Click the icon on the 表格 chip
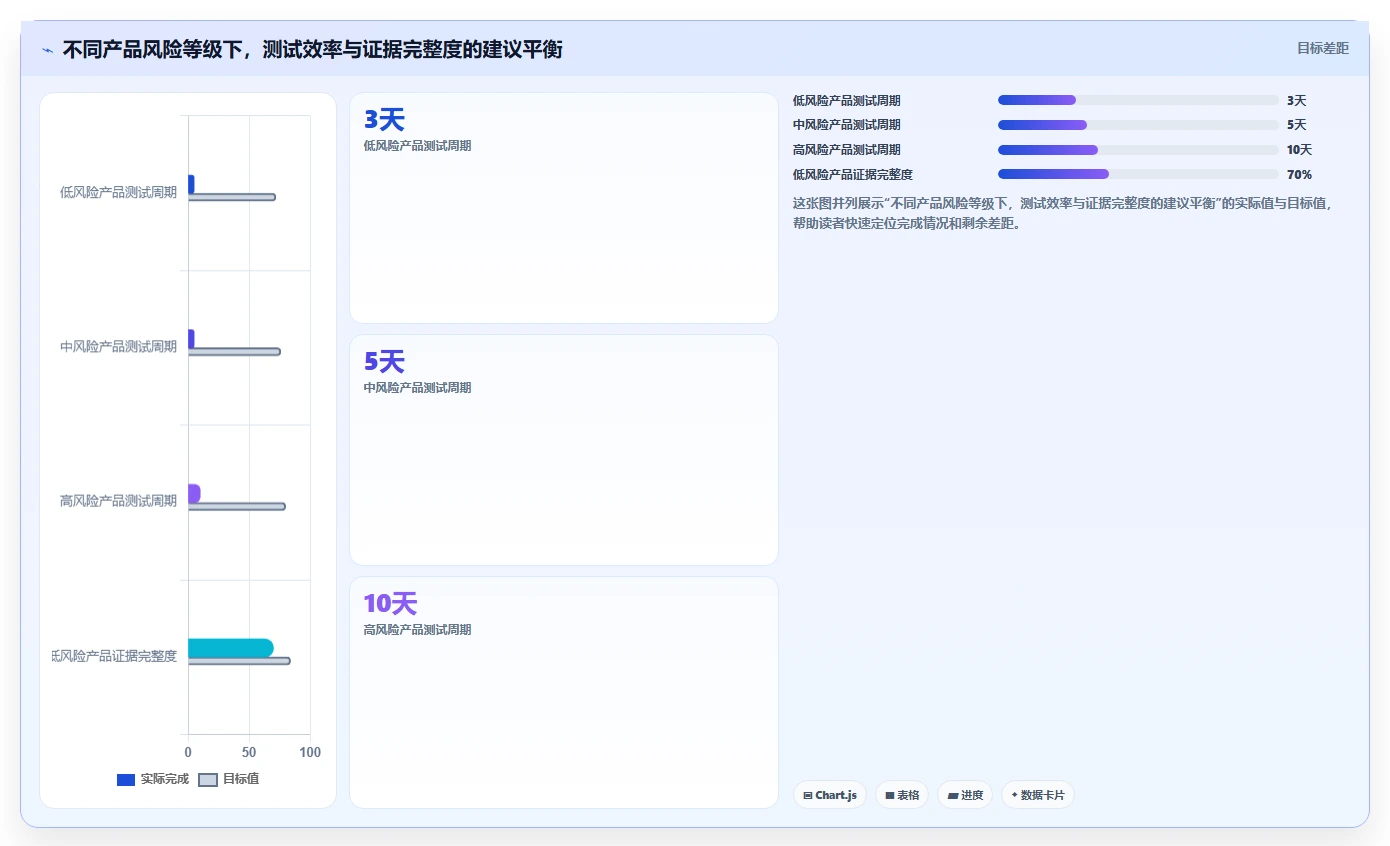Viewport: 1390px width, 846px height. [890, 796]
